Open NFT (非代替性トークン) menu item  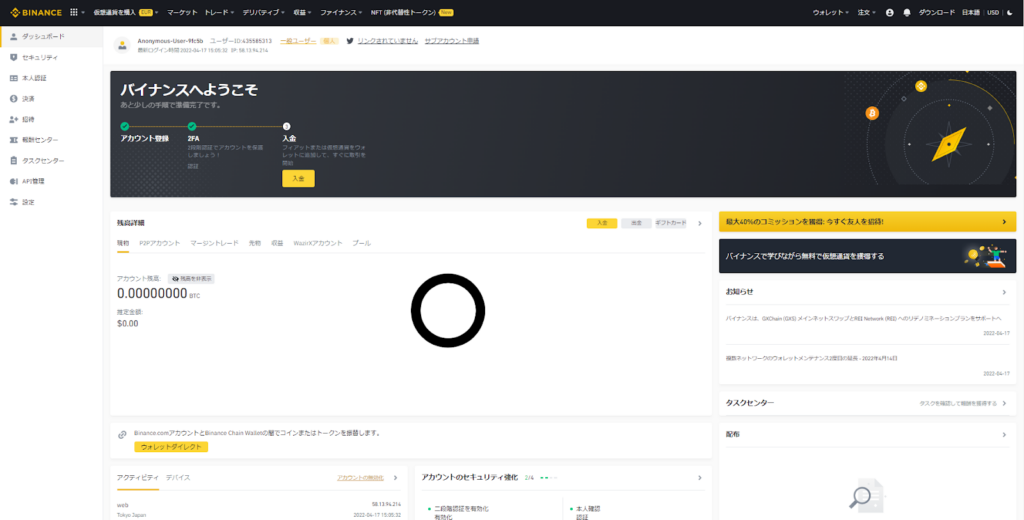tap(412, 12)
